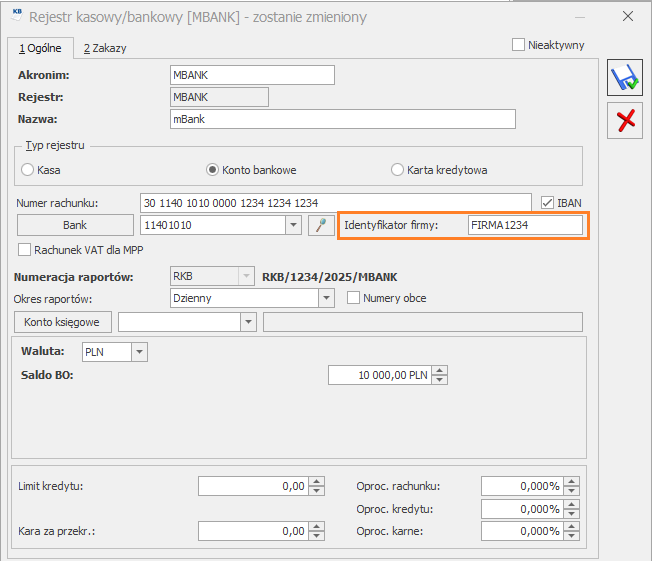
Task: Click the Identyfikator firmy input field
Action: [x=524, y=225]
